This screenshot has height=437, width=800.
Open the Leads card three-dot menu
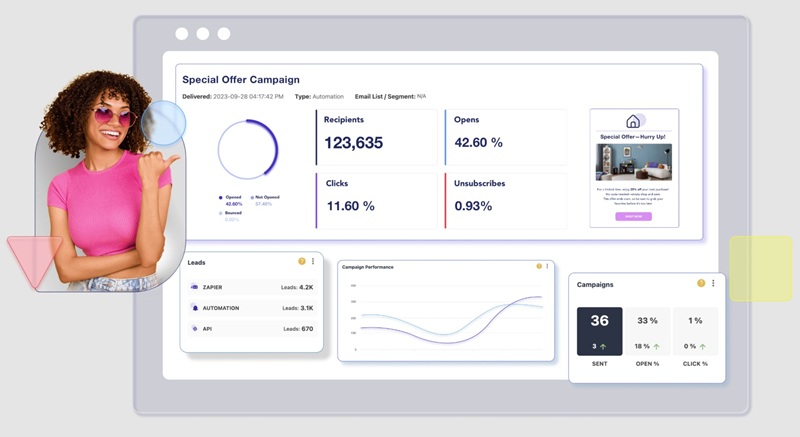313,261
